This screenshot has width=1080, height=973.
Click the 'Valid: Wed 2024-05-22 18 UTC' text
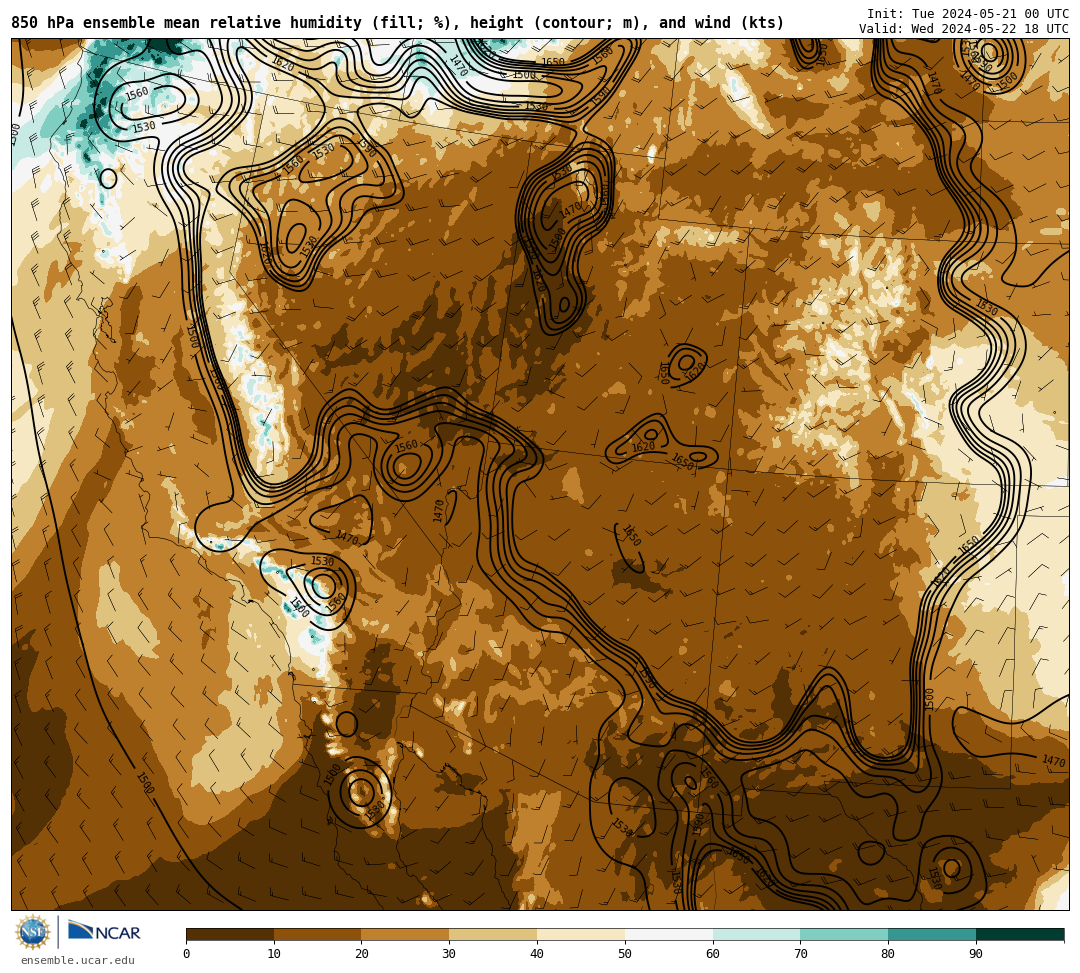pyautogui.click(x=964, y=29)
